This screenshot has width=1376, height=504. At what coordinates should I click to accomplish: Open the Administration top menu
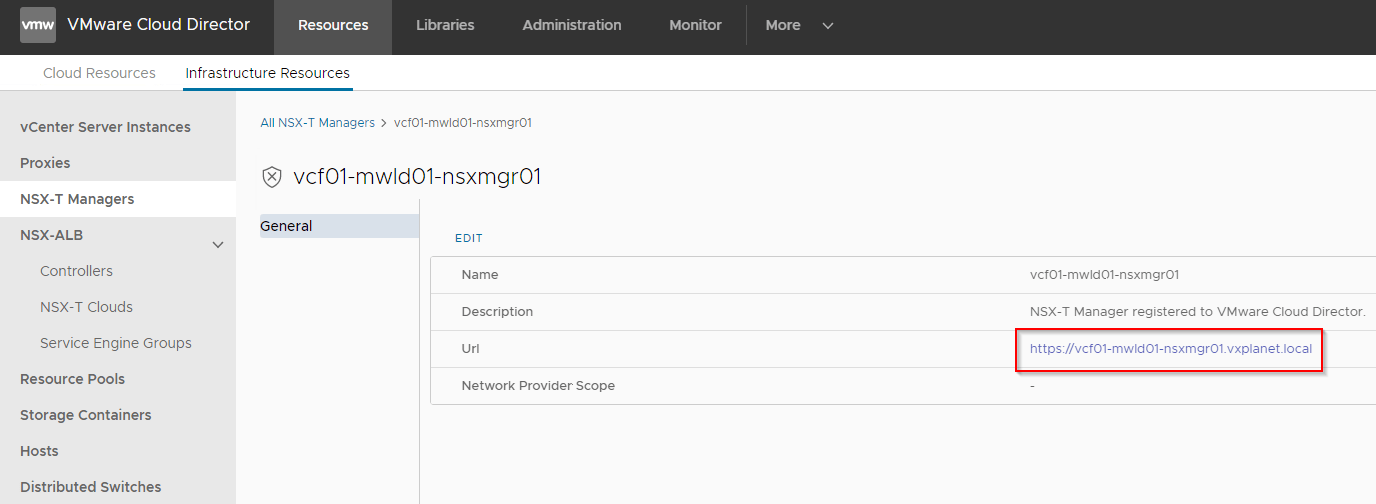click(x=572, y=25)
